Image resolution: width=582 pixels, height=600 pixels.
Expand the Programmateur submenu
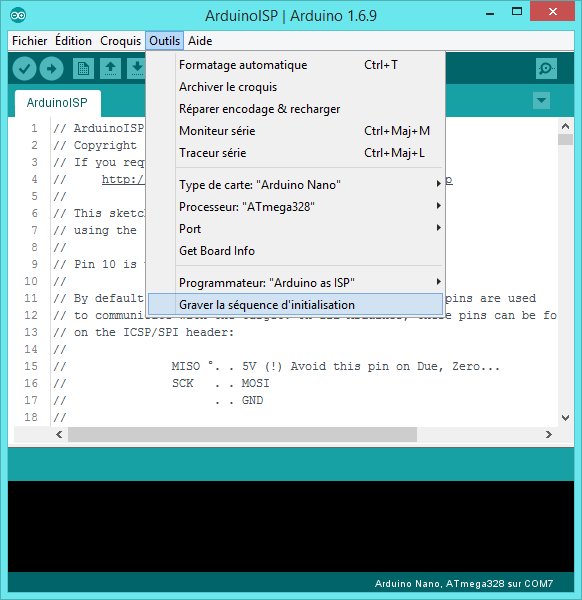point(310,283)
